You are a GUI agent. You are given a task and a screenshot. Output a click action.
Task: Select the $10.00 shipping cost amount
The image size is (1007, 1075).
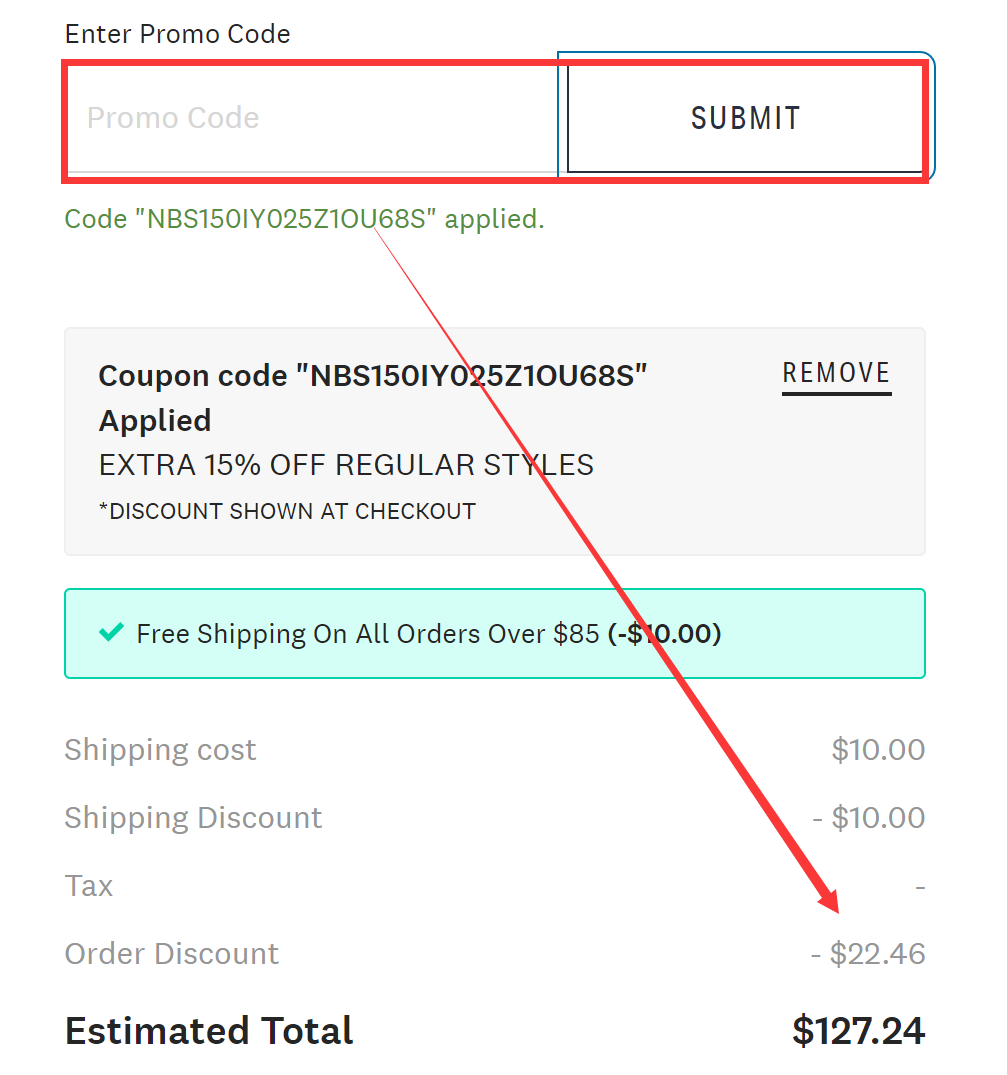click(877, 749)
